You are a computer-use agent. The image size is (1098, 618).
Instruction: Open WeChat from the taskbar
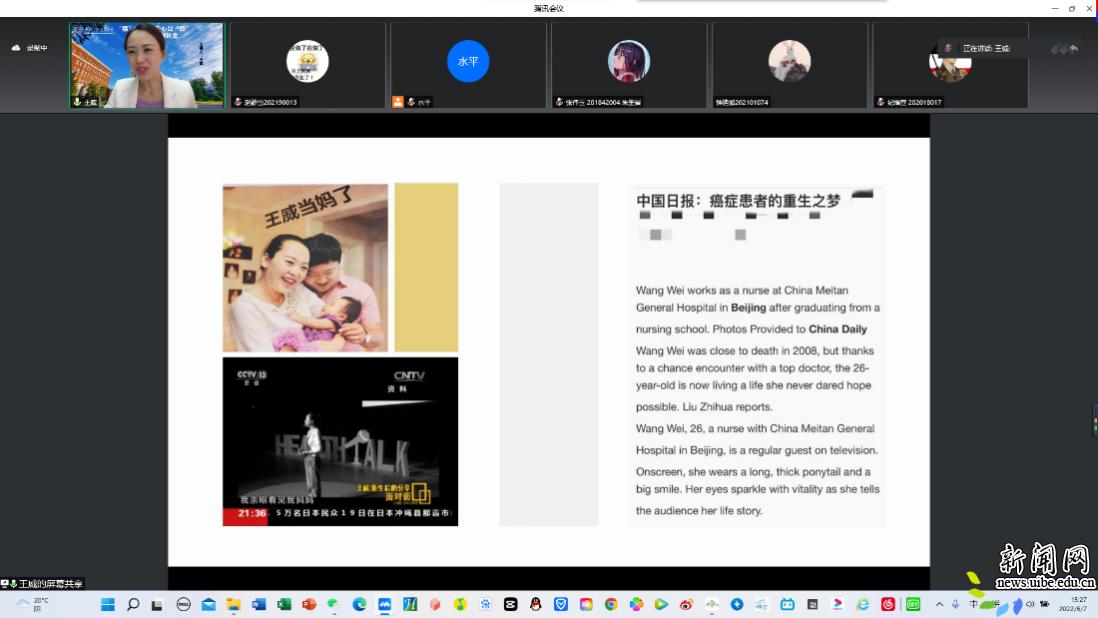[x=334, y=605]
